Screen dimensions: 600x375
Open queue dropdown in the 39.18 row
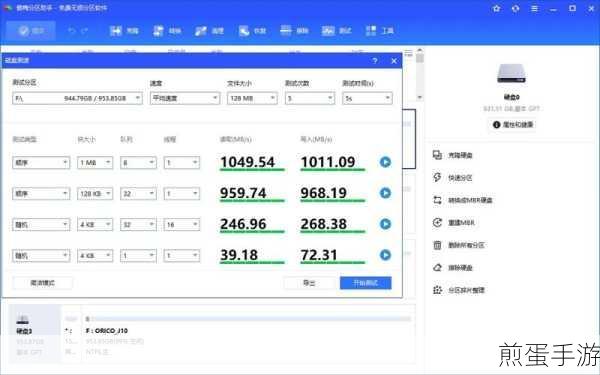click(138, 256)
